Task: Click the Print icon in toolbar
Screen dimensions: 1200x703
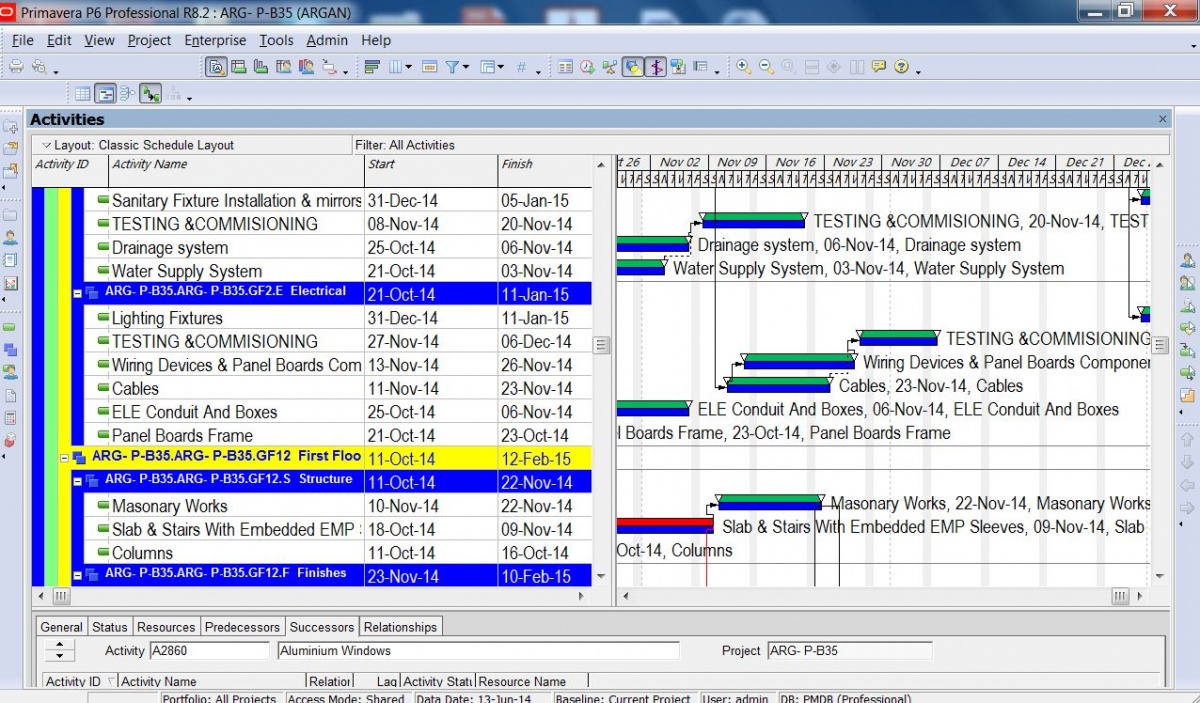Action: 16,67
